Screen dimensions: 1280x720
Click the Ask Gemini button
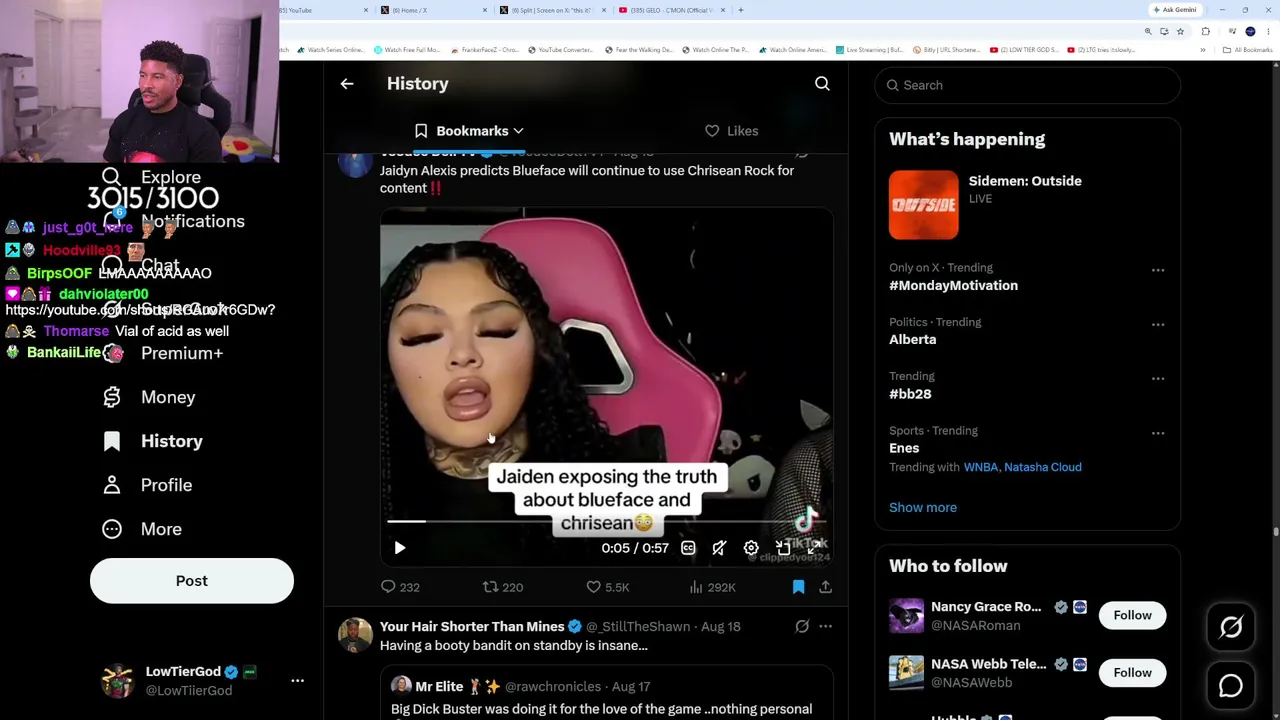[x=1175, y=10]
